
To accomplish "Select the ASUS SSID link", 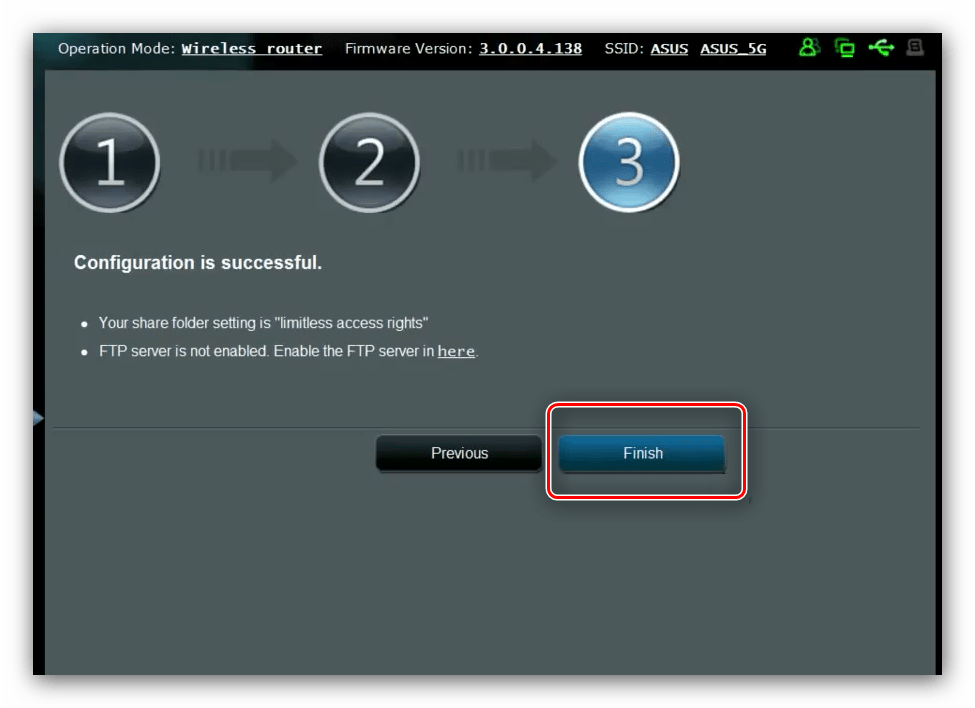I will pyautogui.click(x=669, y=48).
